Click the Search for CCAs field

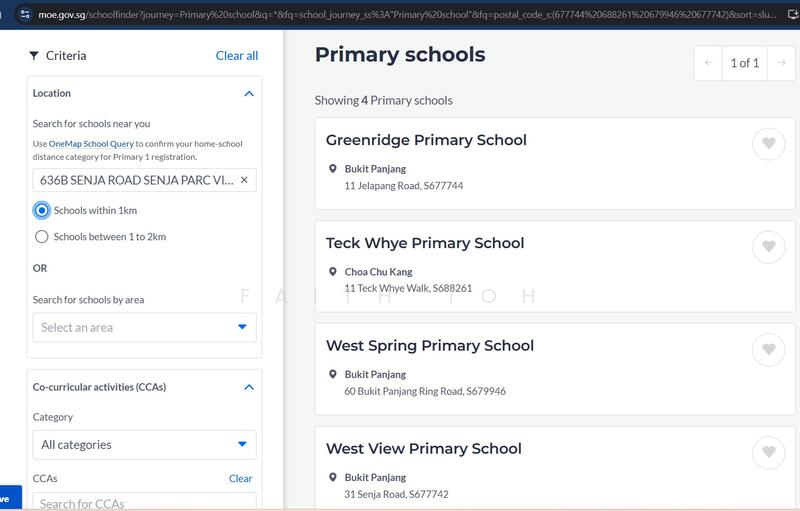tap(144, 502)
